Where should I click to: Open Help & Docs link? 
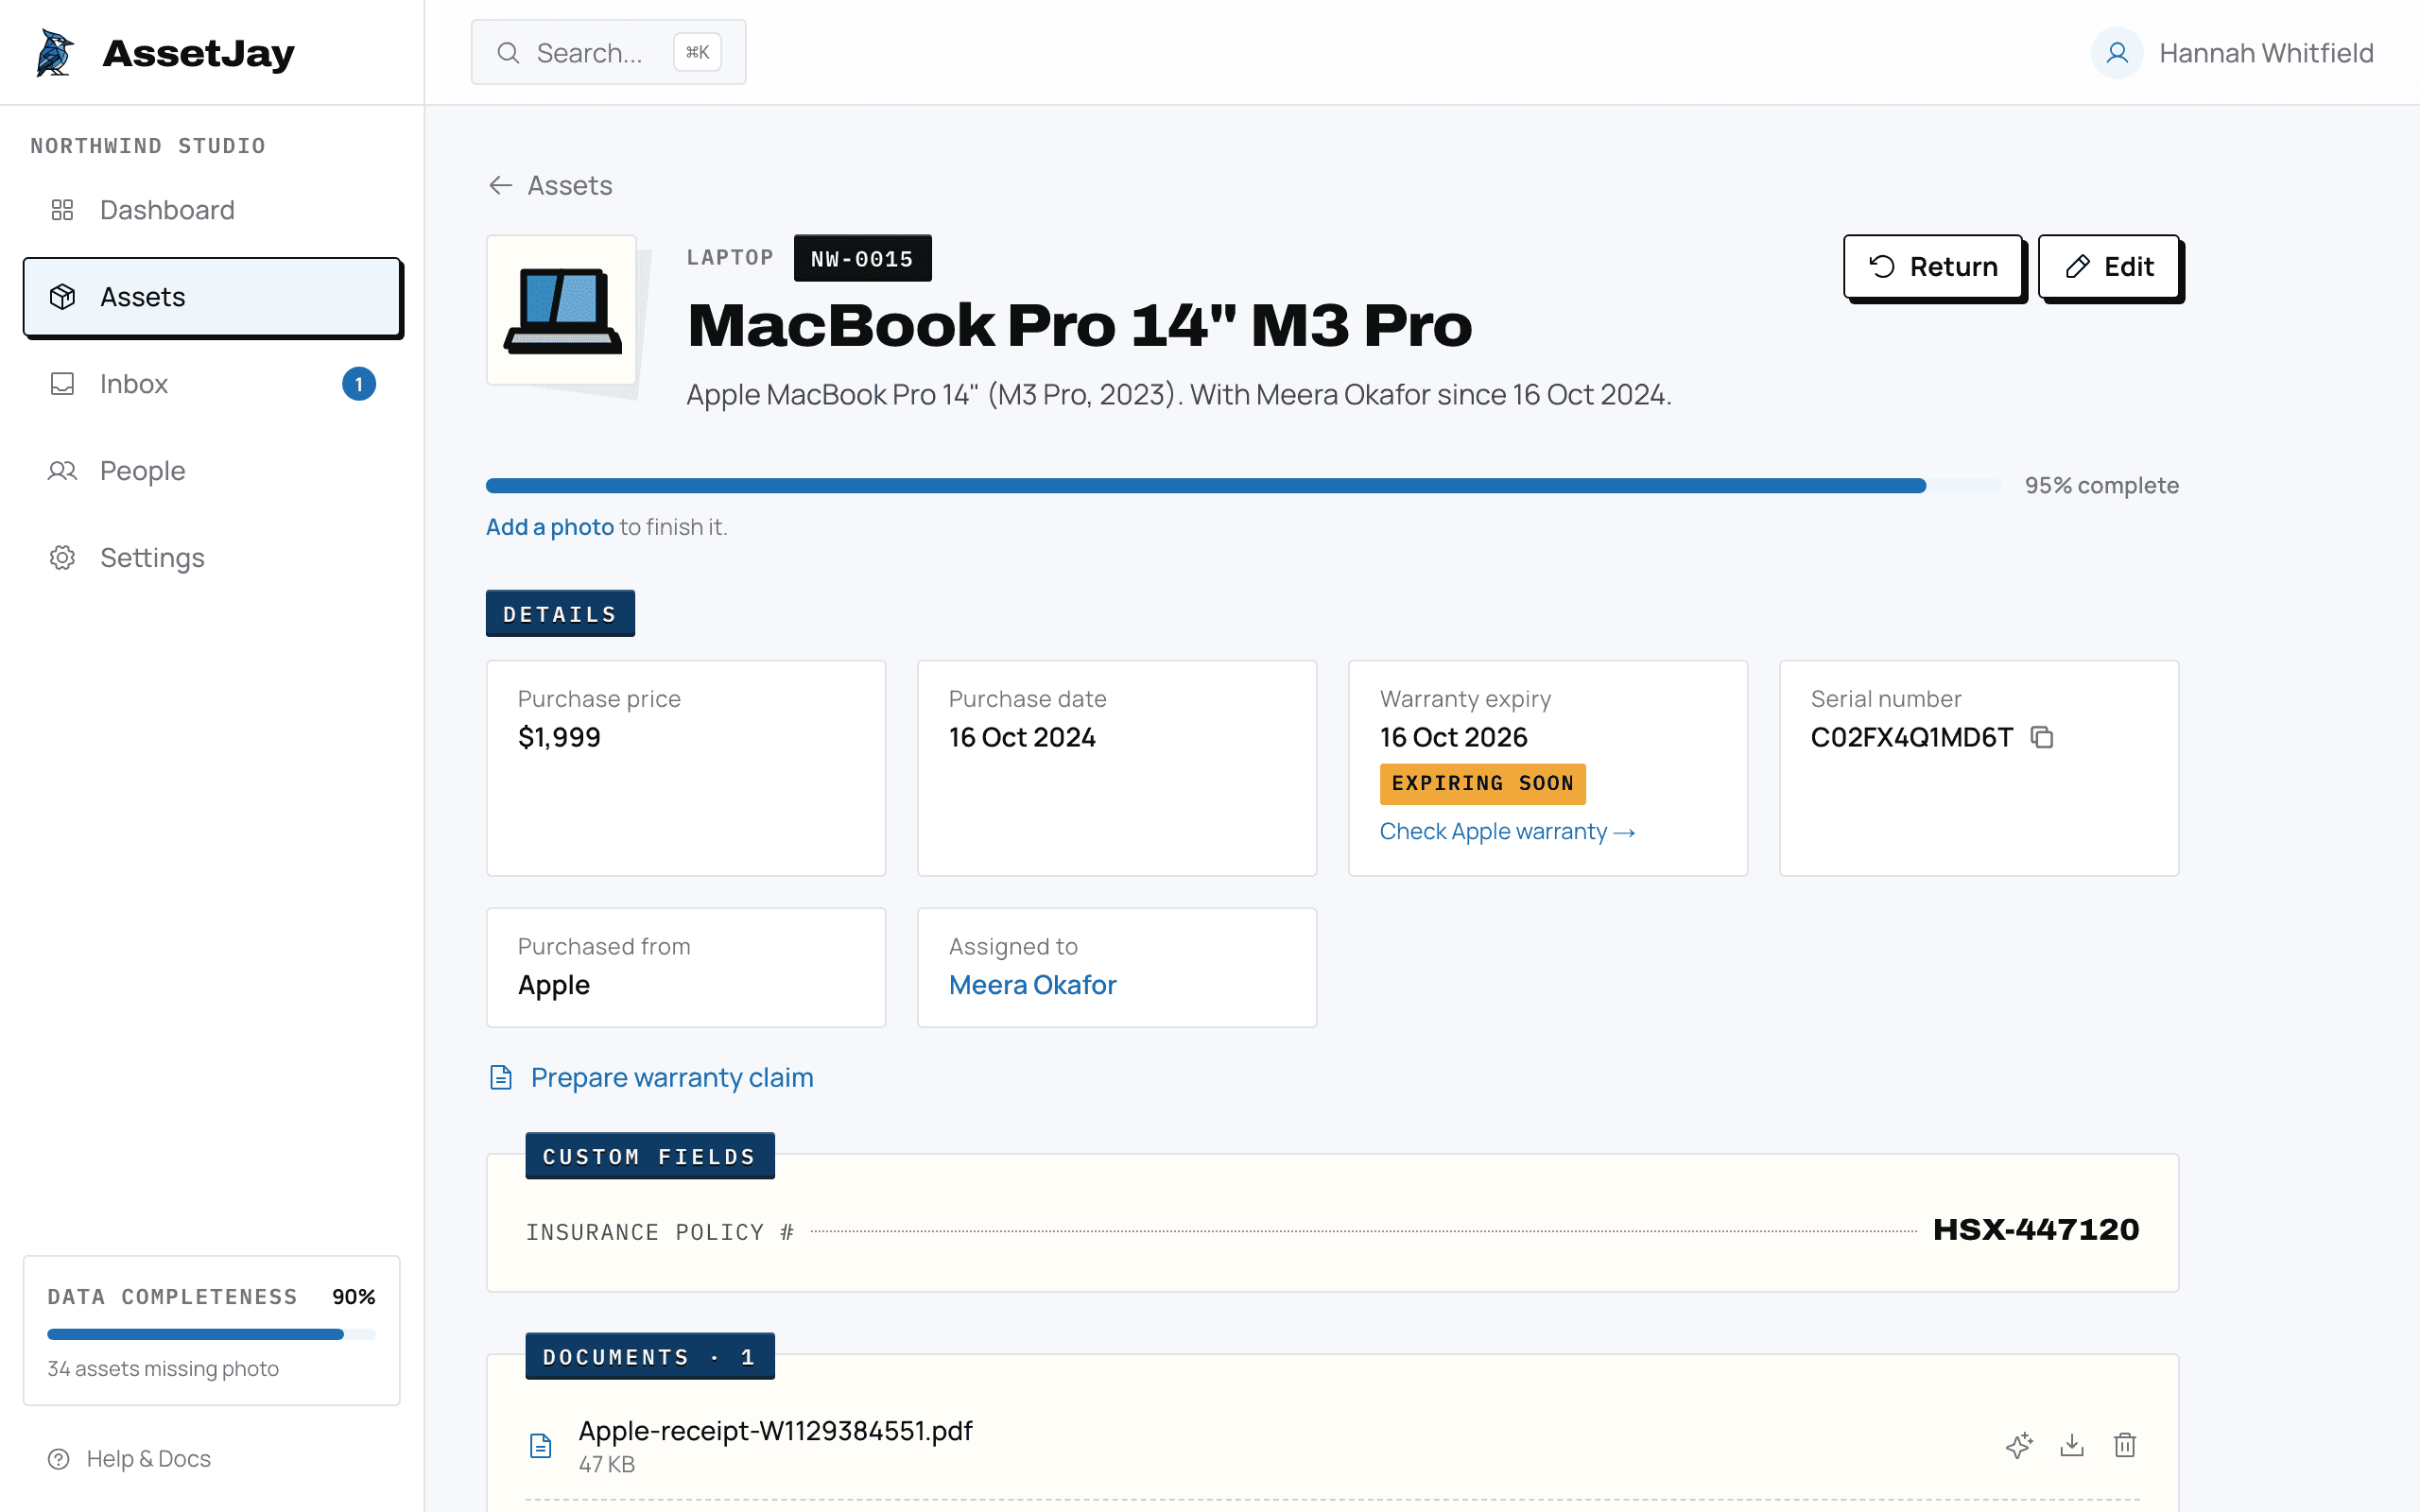[149, 1459]
